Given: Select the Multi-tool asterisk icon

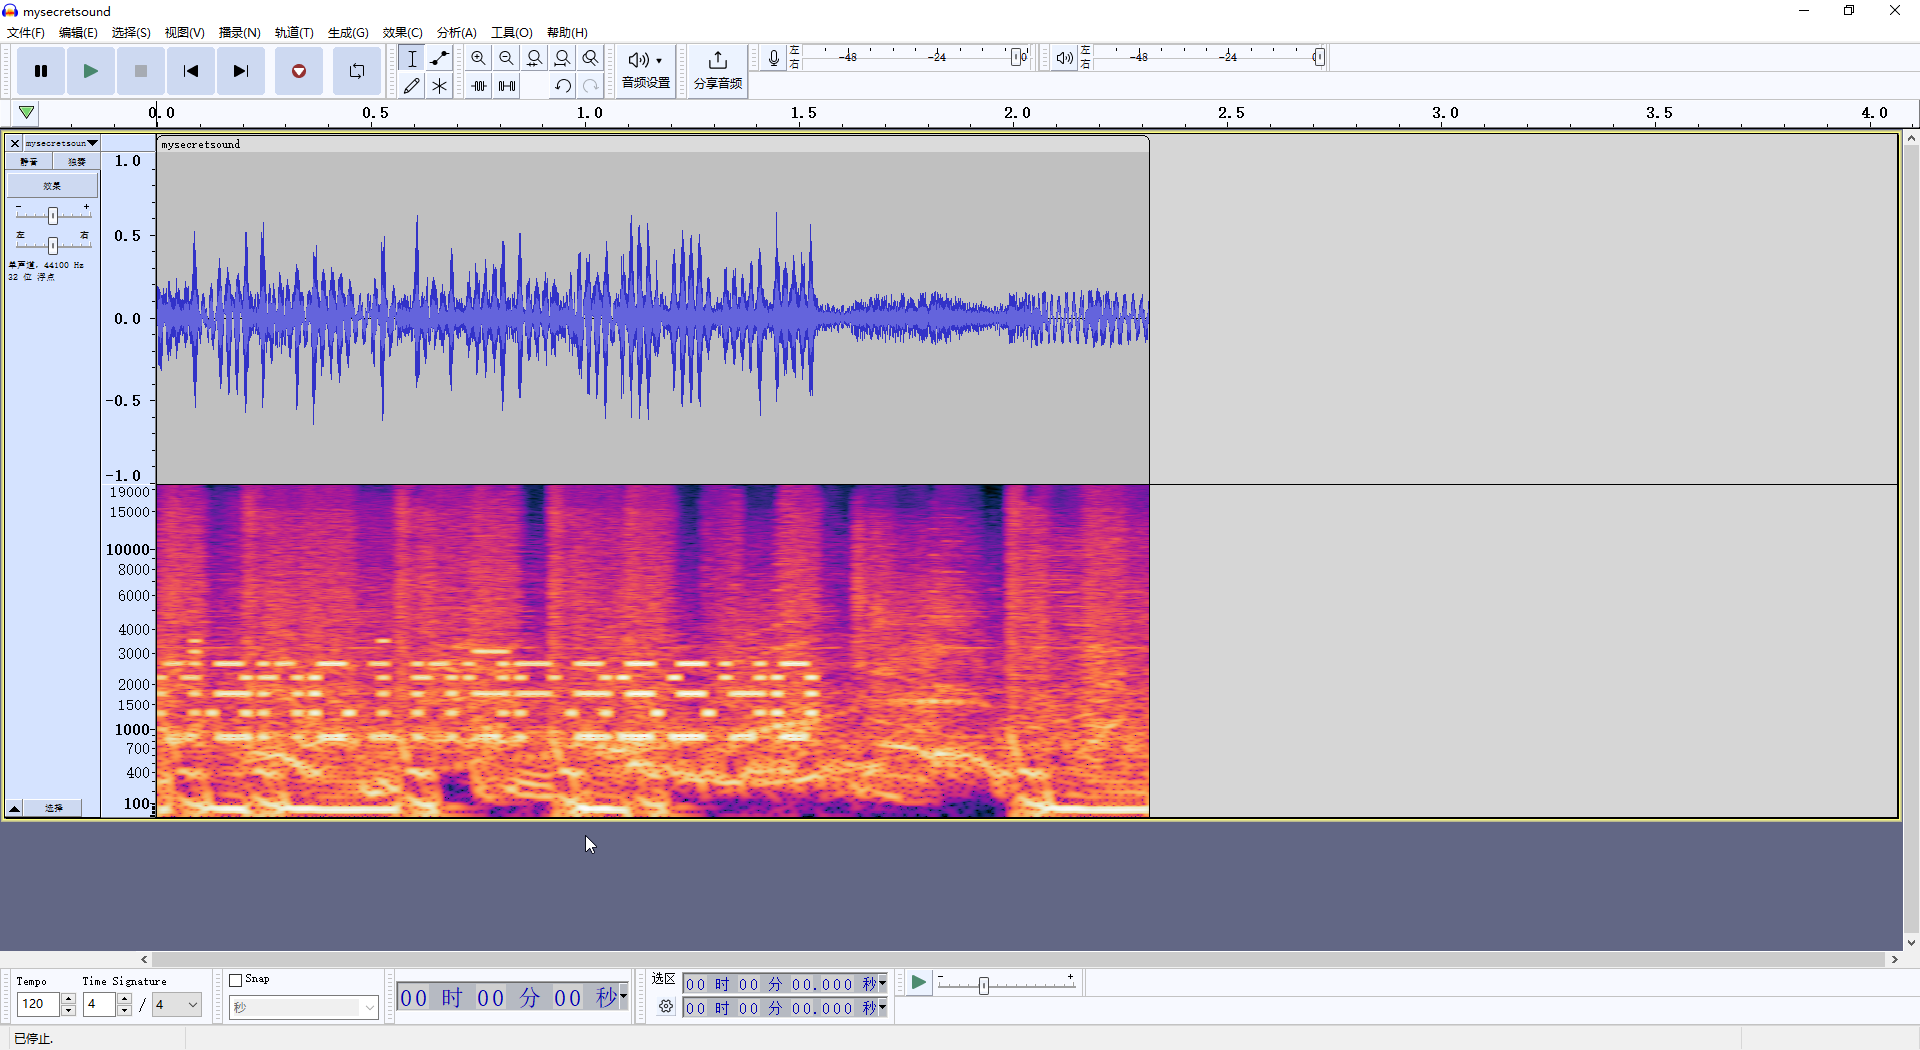Looking at the screenshot, I should (x=439, y=86).
